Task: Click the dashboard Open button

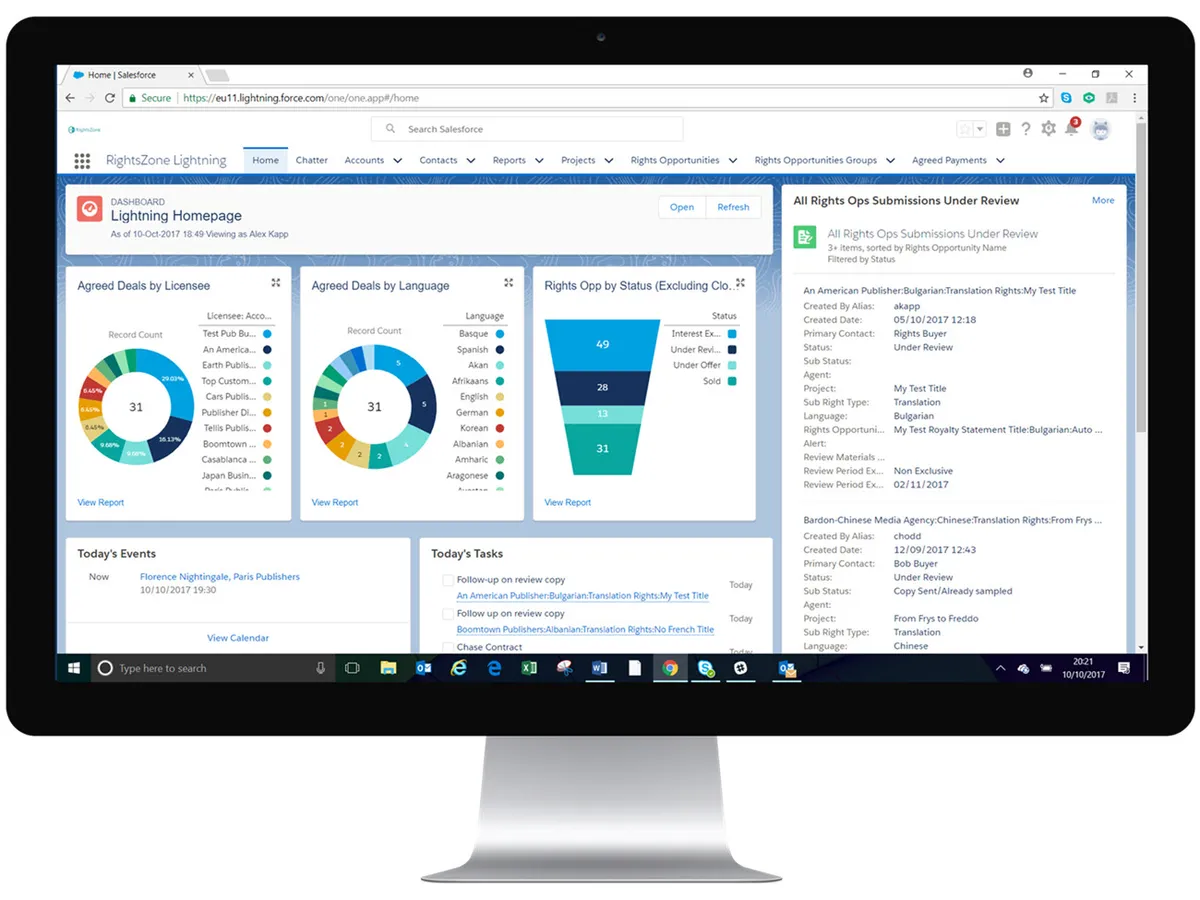Action: (x=682, y=207)
